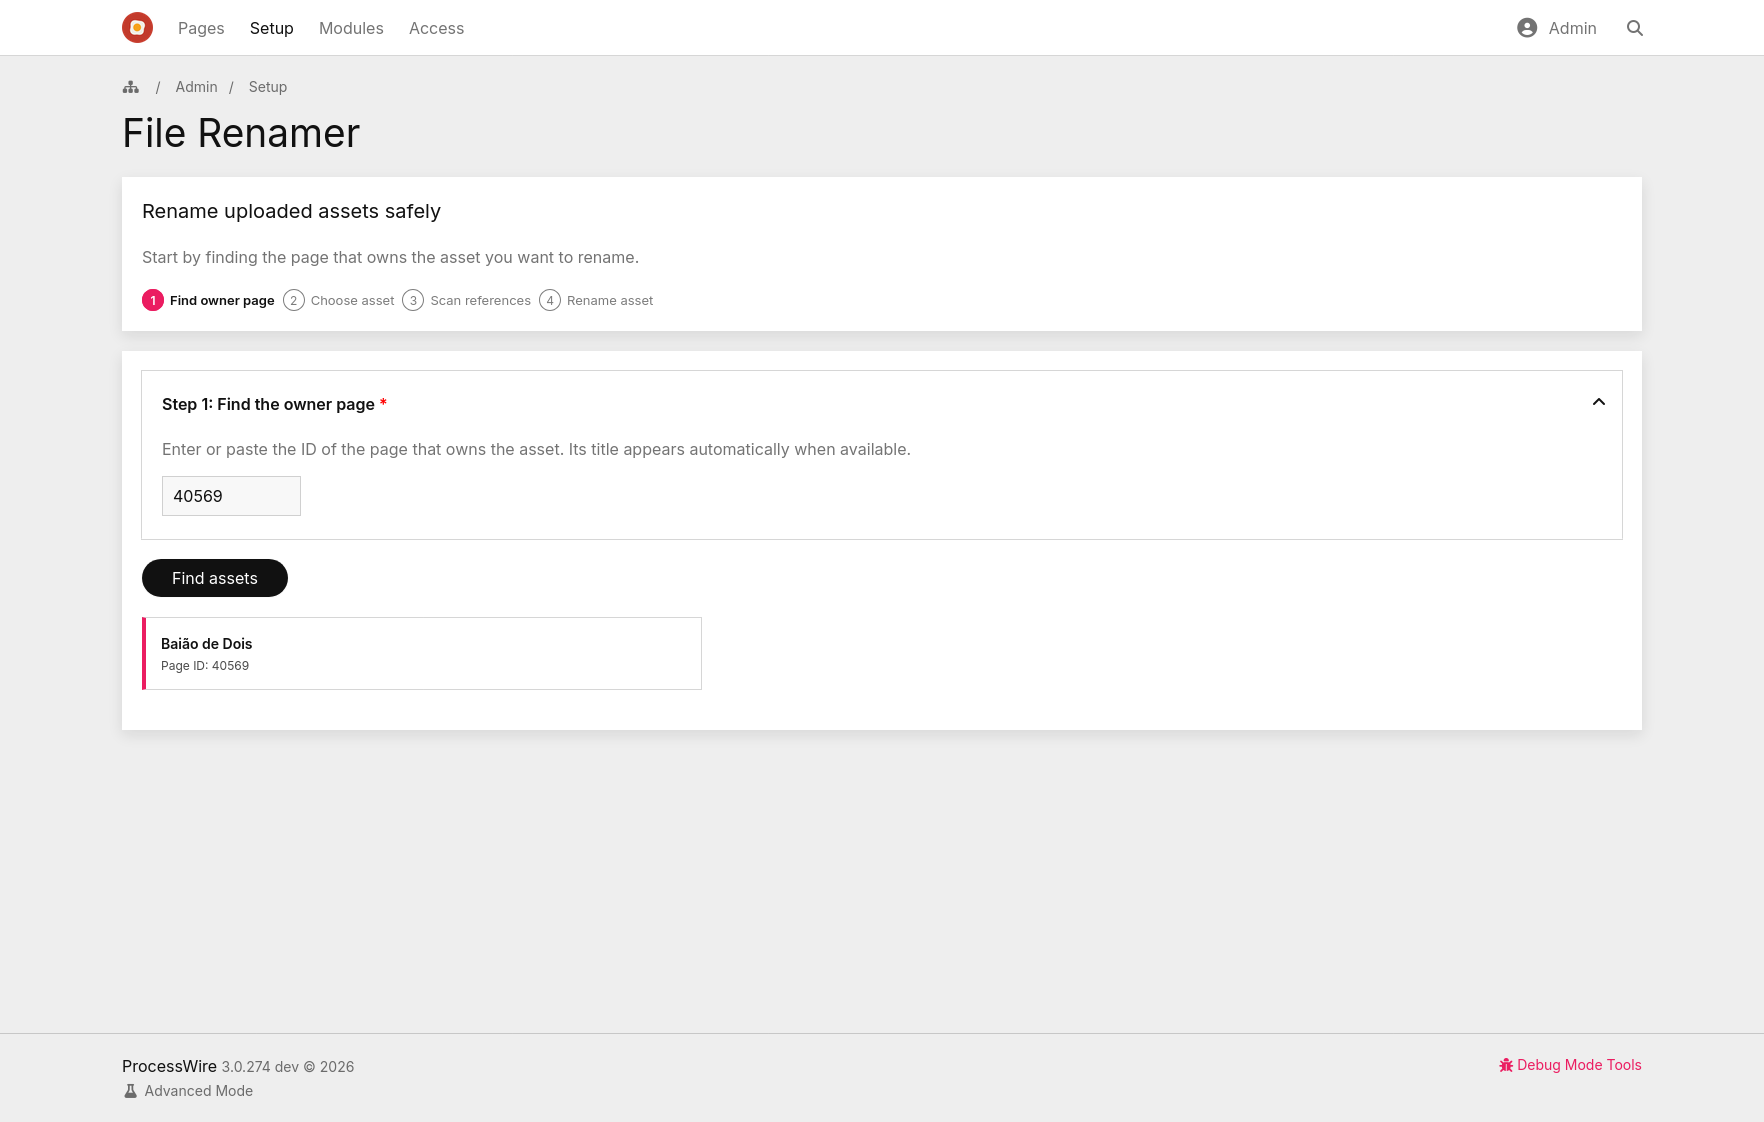Select step 3 Scan references

(467, 300)
